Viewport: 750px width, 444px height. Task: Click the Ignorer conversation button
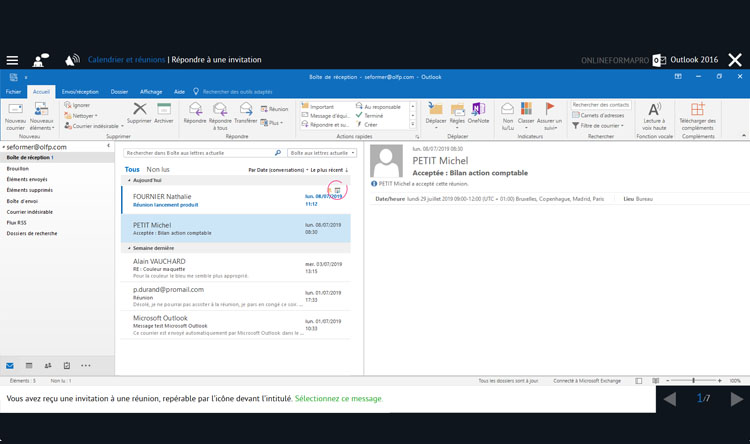(x=77, y=105)
